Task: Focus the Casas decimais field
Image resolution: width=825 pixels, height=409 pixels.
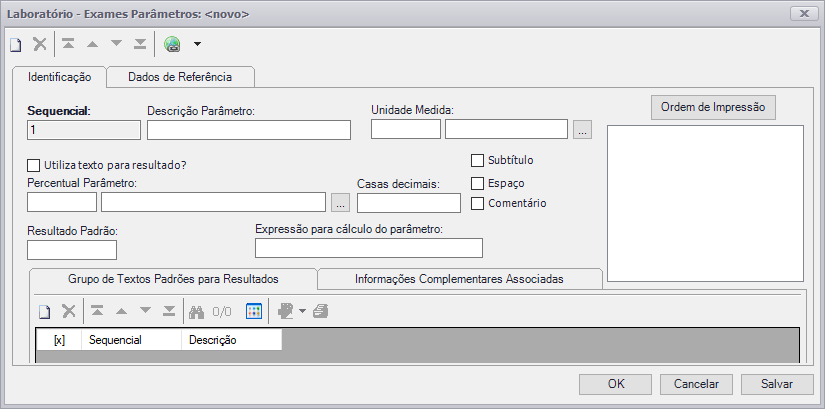Action: coord(409,203)
